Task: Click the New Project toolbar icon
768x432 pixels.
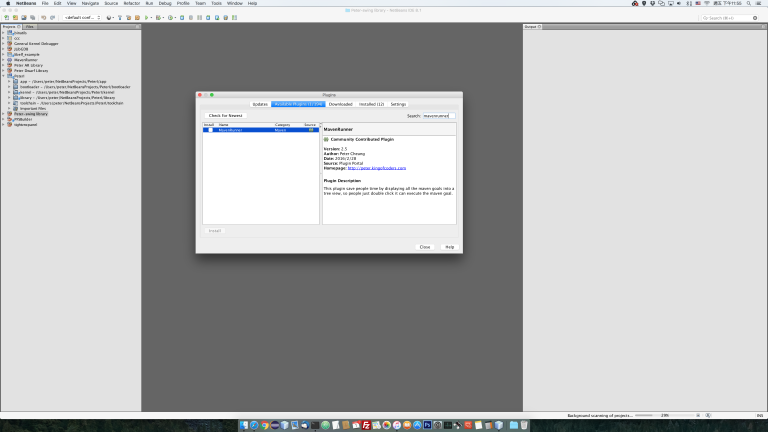Action: click(x=15, y=18)
